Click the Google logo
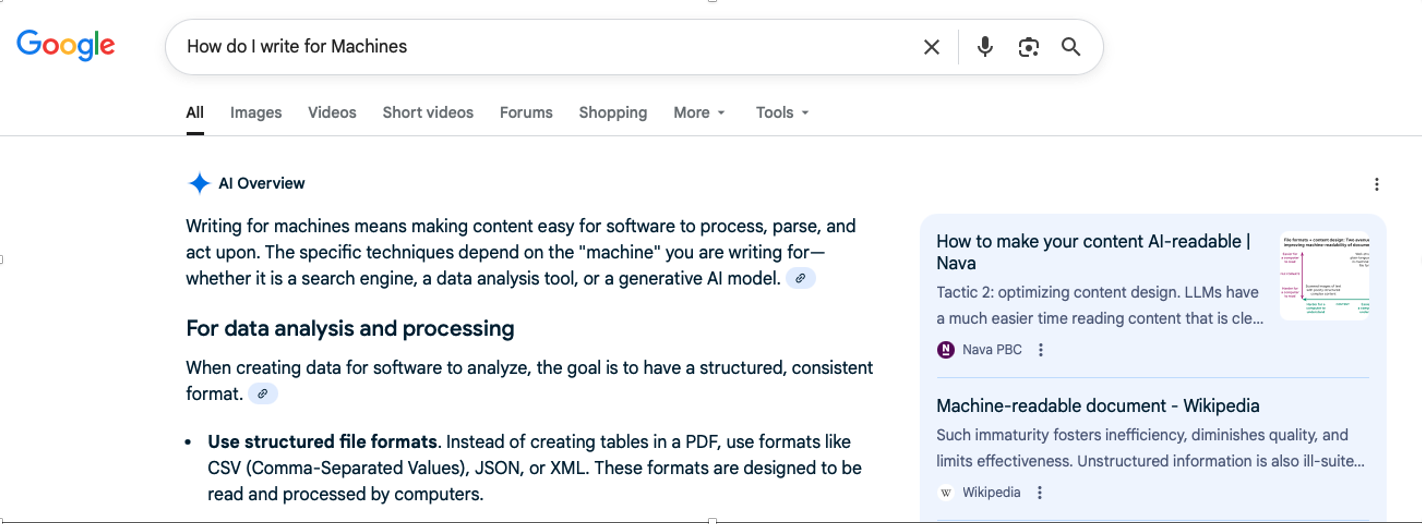The image size is (1422, 524). point(66,45)
